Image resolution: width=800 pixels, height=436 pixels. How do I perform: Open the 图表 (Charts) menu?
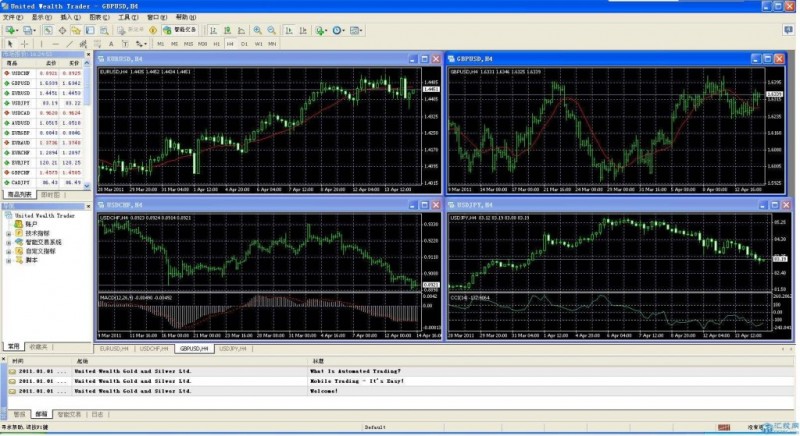(x=99, y=17)
